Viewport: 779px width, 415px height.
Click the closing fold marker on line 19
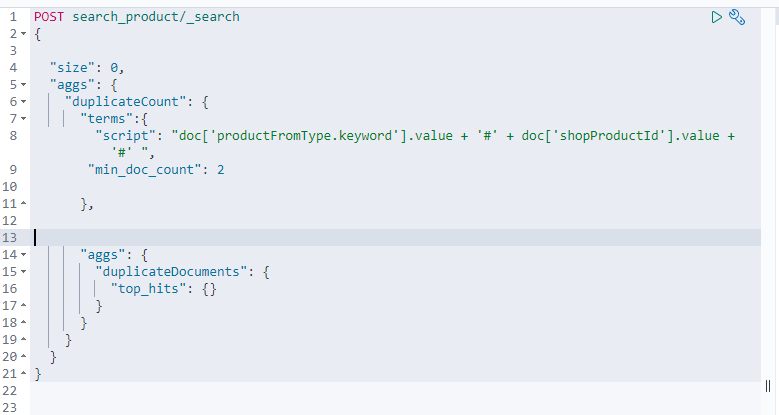(23, 339)
